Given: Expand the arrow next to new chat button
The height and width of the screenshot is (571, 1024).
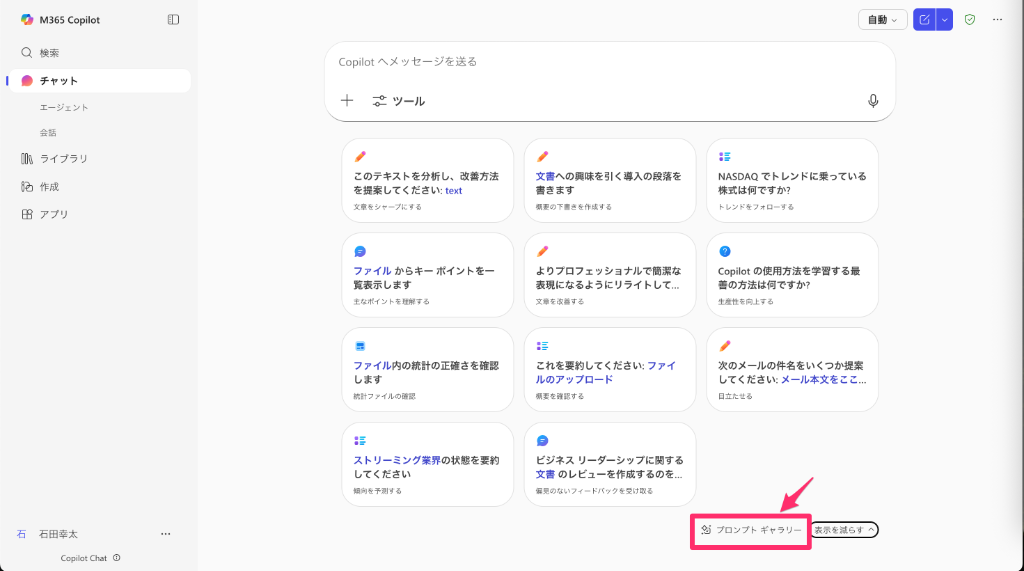Looking at the screenshot, I should point(944,19).
